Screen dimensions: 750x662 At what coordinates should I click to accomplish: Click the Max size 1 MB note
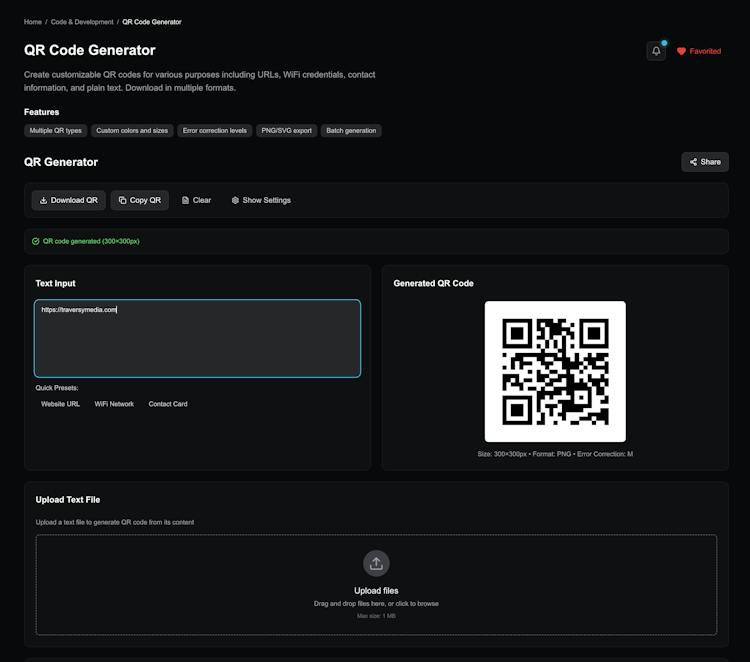(376, 616)
